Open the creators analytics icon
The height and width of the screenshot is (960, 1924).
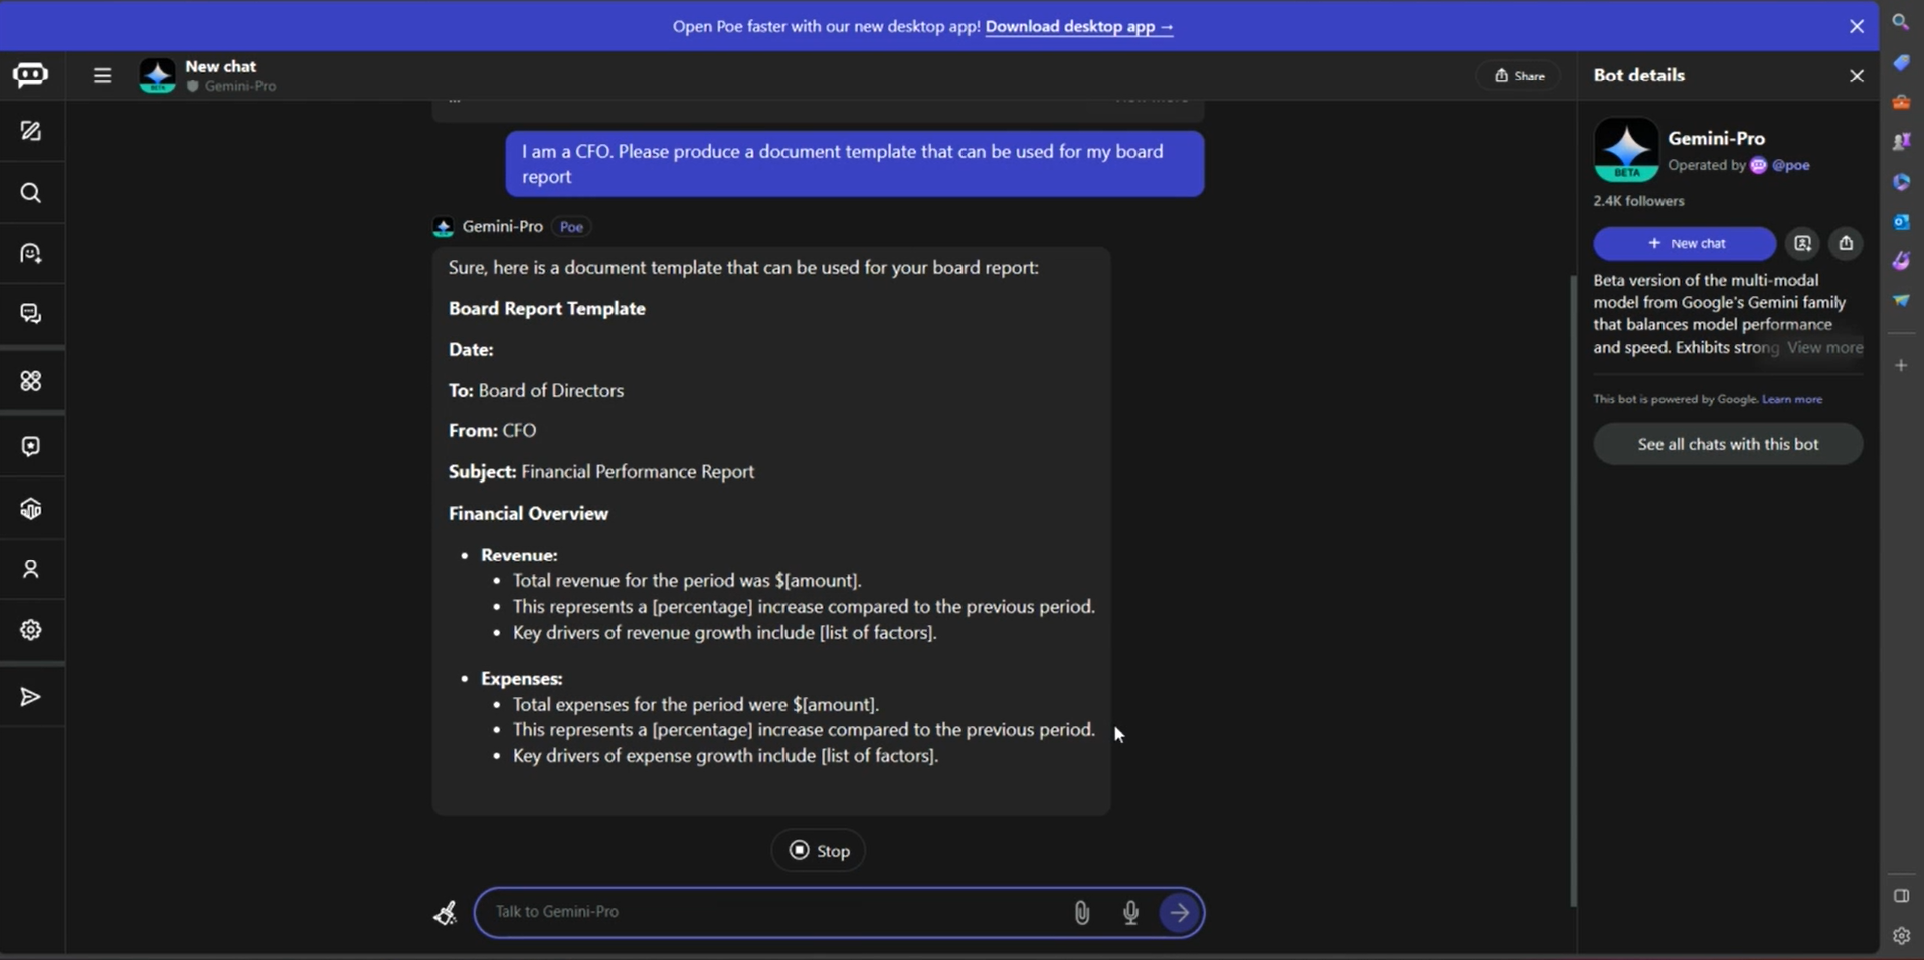click(31, 509)
